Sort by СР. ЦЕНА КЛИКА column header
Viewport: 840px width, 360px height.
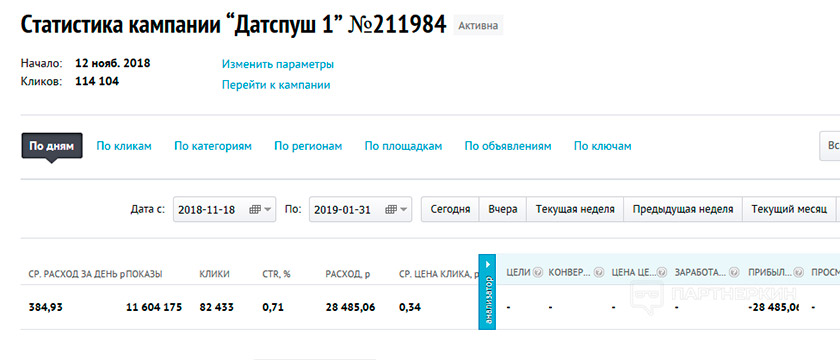tap(439, 274)
